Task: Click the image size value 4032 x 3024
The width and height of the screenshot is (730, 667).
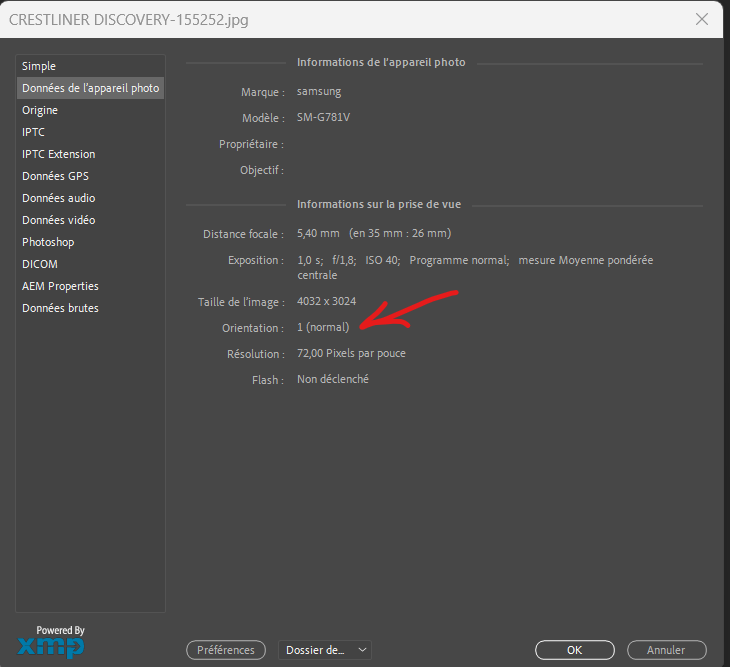Action: [x=326, y=301]
